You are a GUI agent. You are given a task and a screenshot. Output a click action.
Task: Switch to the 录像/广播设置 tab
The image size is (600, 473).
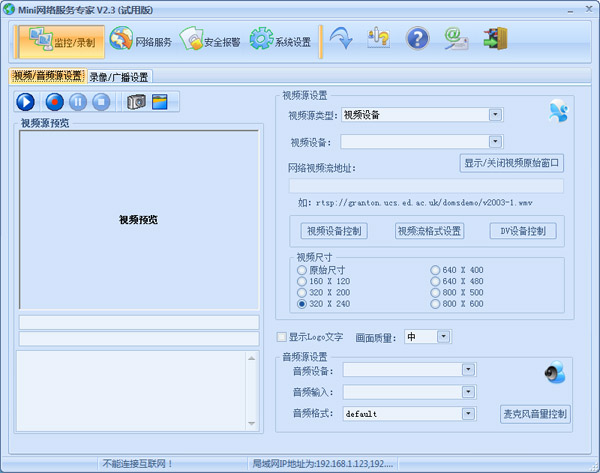point(118,76)
